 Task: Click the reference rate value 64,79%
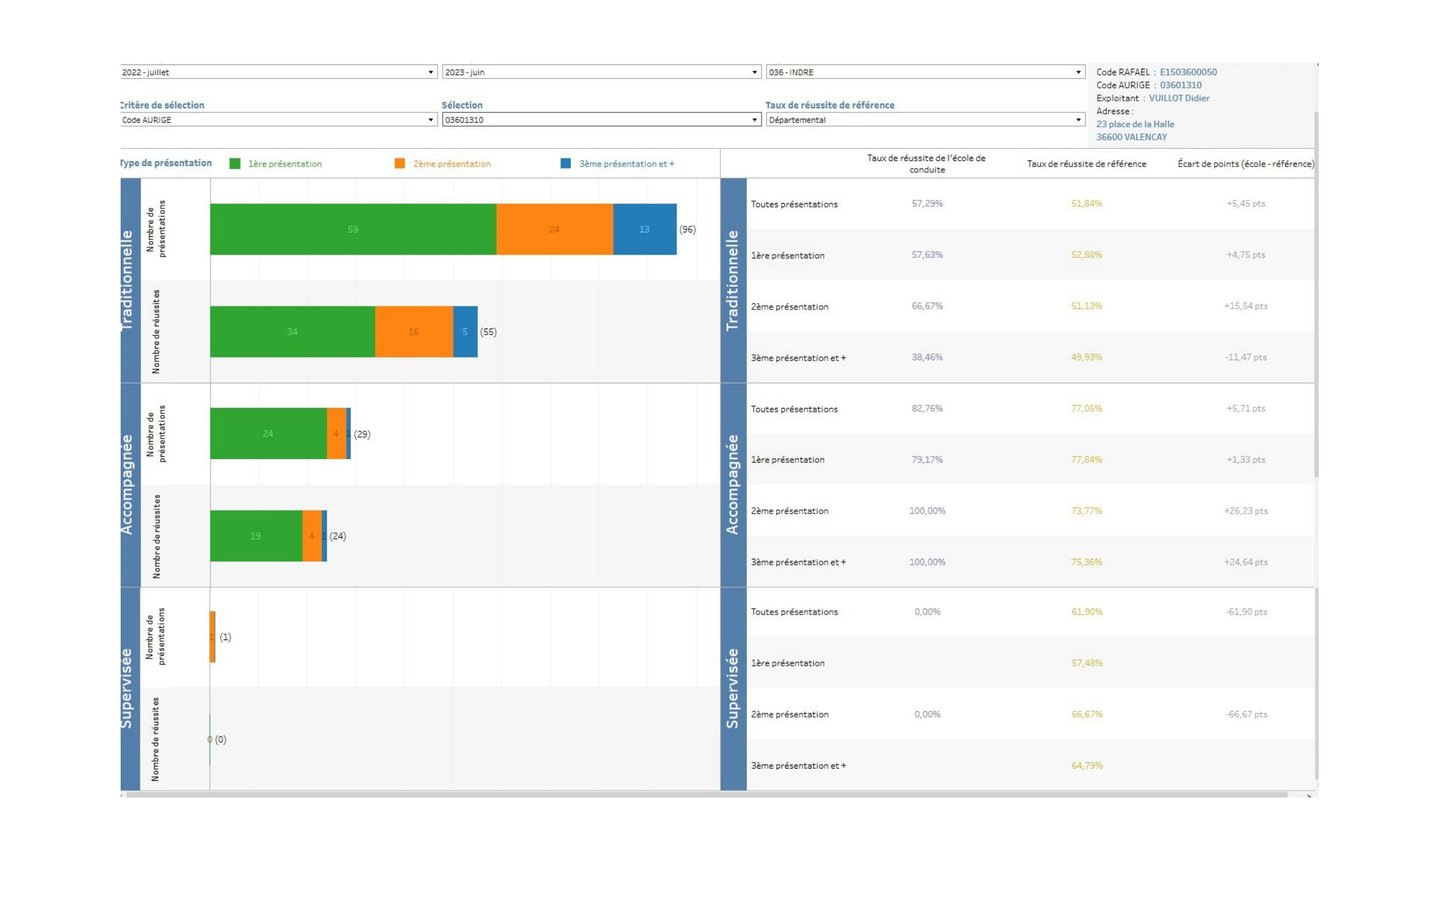[1087, 766]
